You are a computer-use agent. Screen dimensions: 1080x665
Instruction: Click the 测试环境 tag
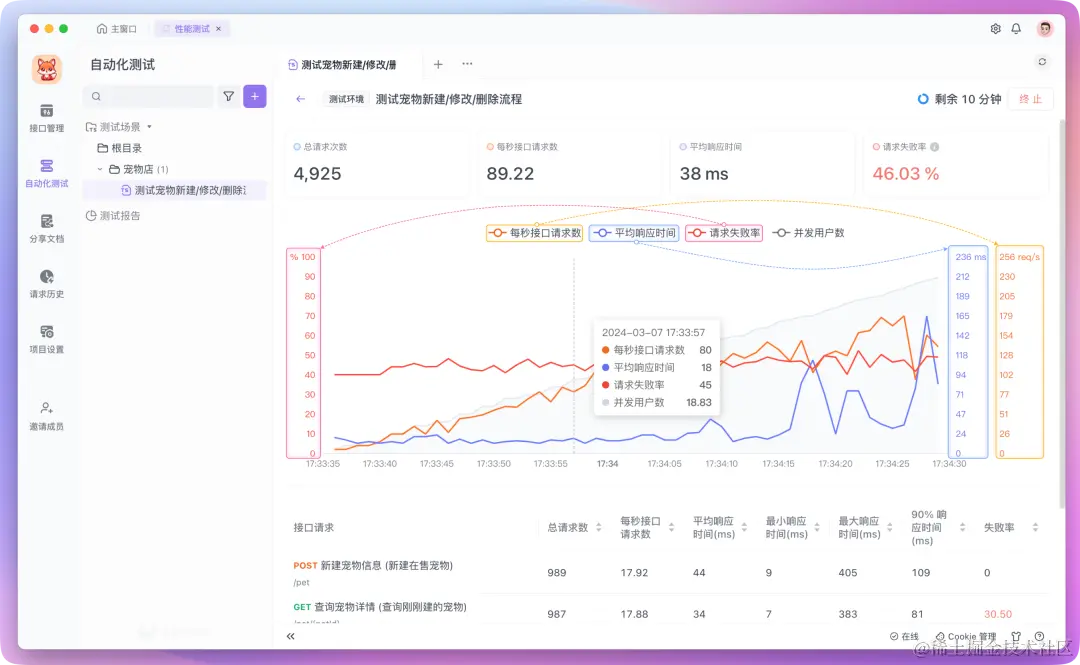pyautogui.click(x=346, y=99)
